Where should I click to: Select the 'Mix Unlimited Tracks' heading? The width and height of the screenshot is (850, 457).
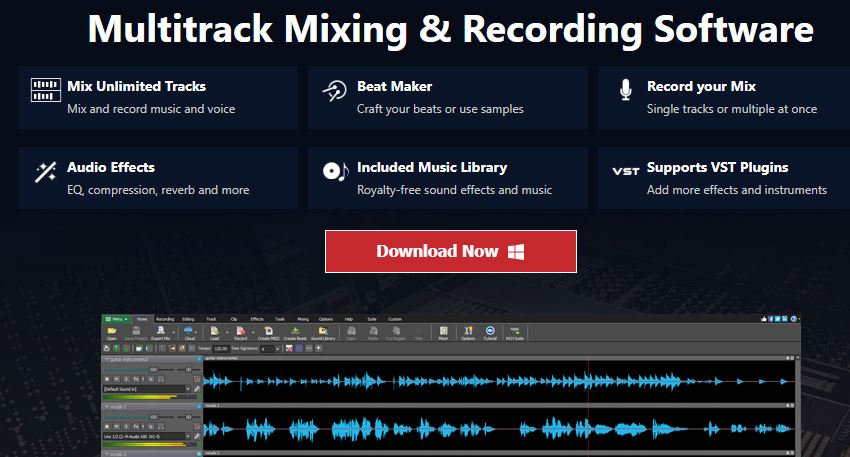point(137,86)
